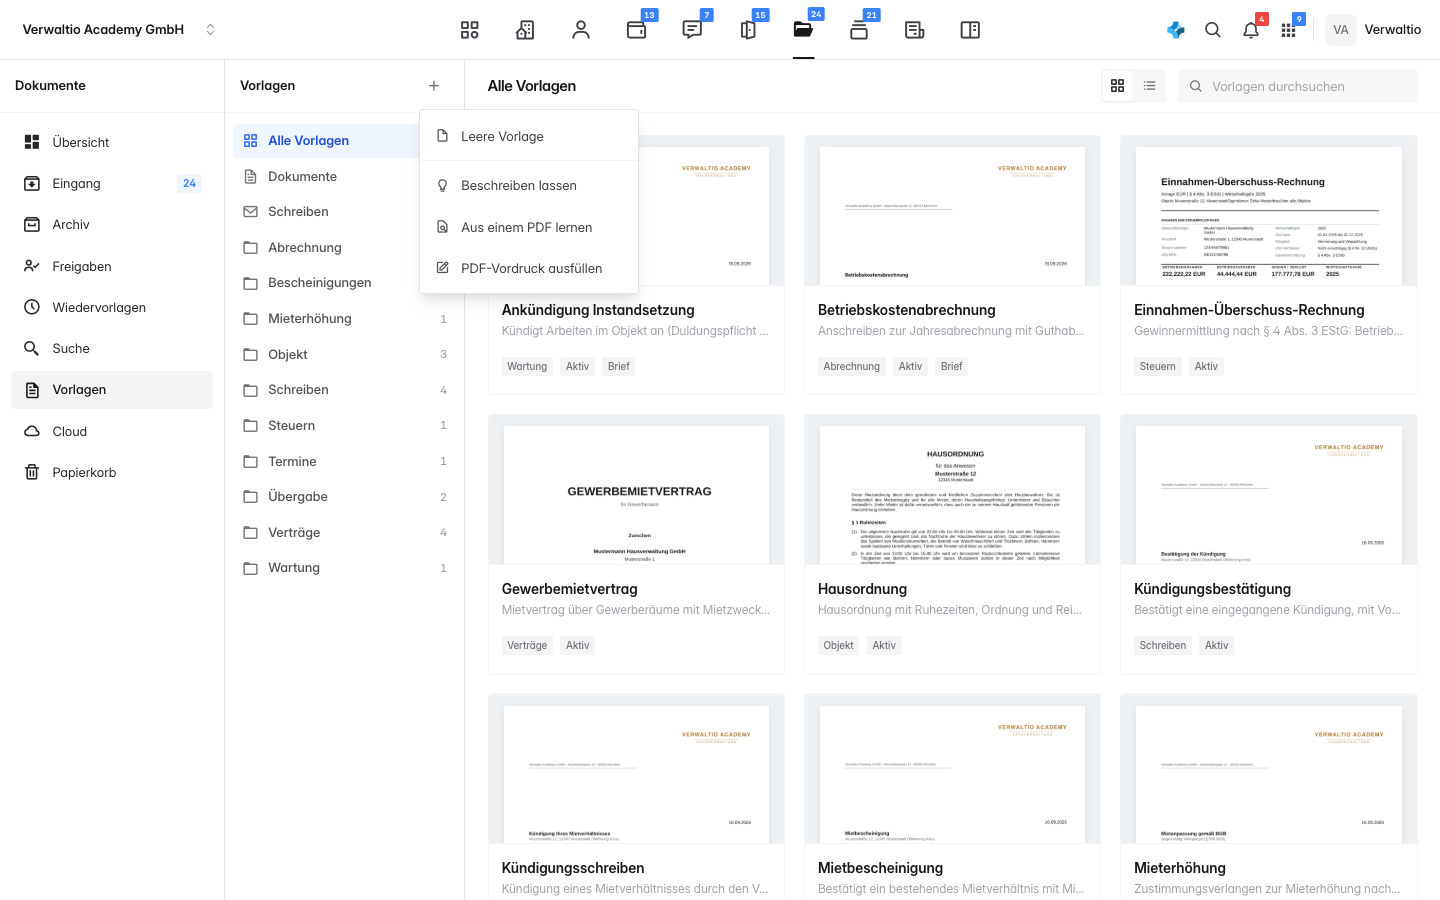Open the Verwaltio user account menu

coord(1373,30)
